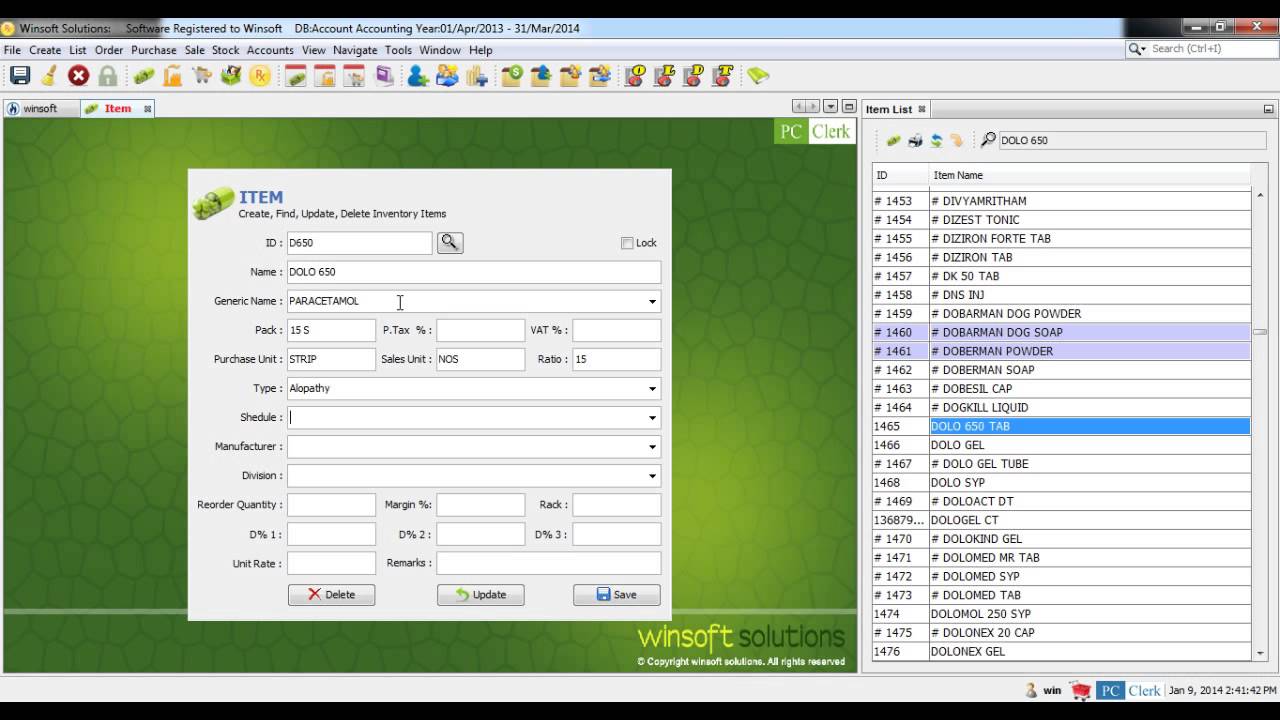Click the gray padlock toolbar icon
Screen dimensions: 1280x720
pyautogui.click(x=107, y=75)
